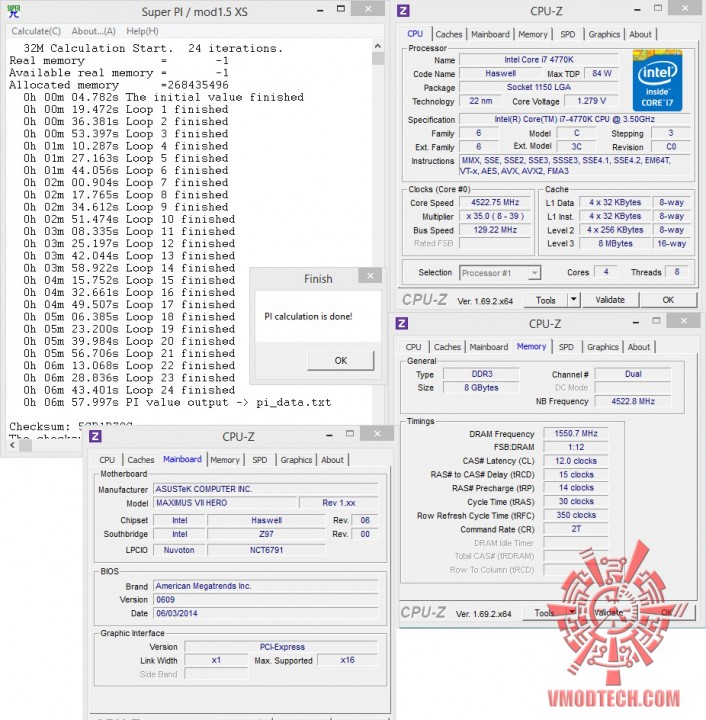Image resolution: width=706 pixels, height=720 pixels.
Task: Open Graphics tab in the Mainboard CPU-Z window
Action: (x=296, y=460)
